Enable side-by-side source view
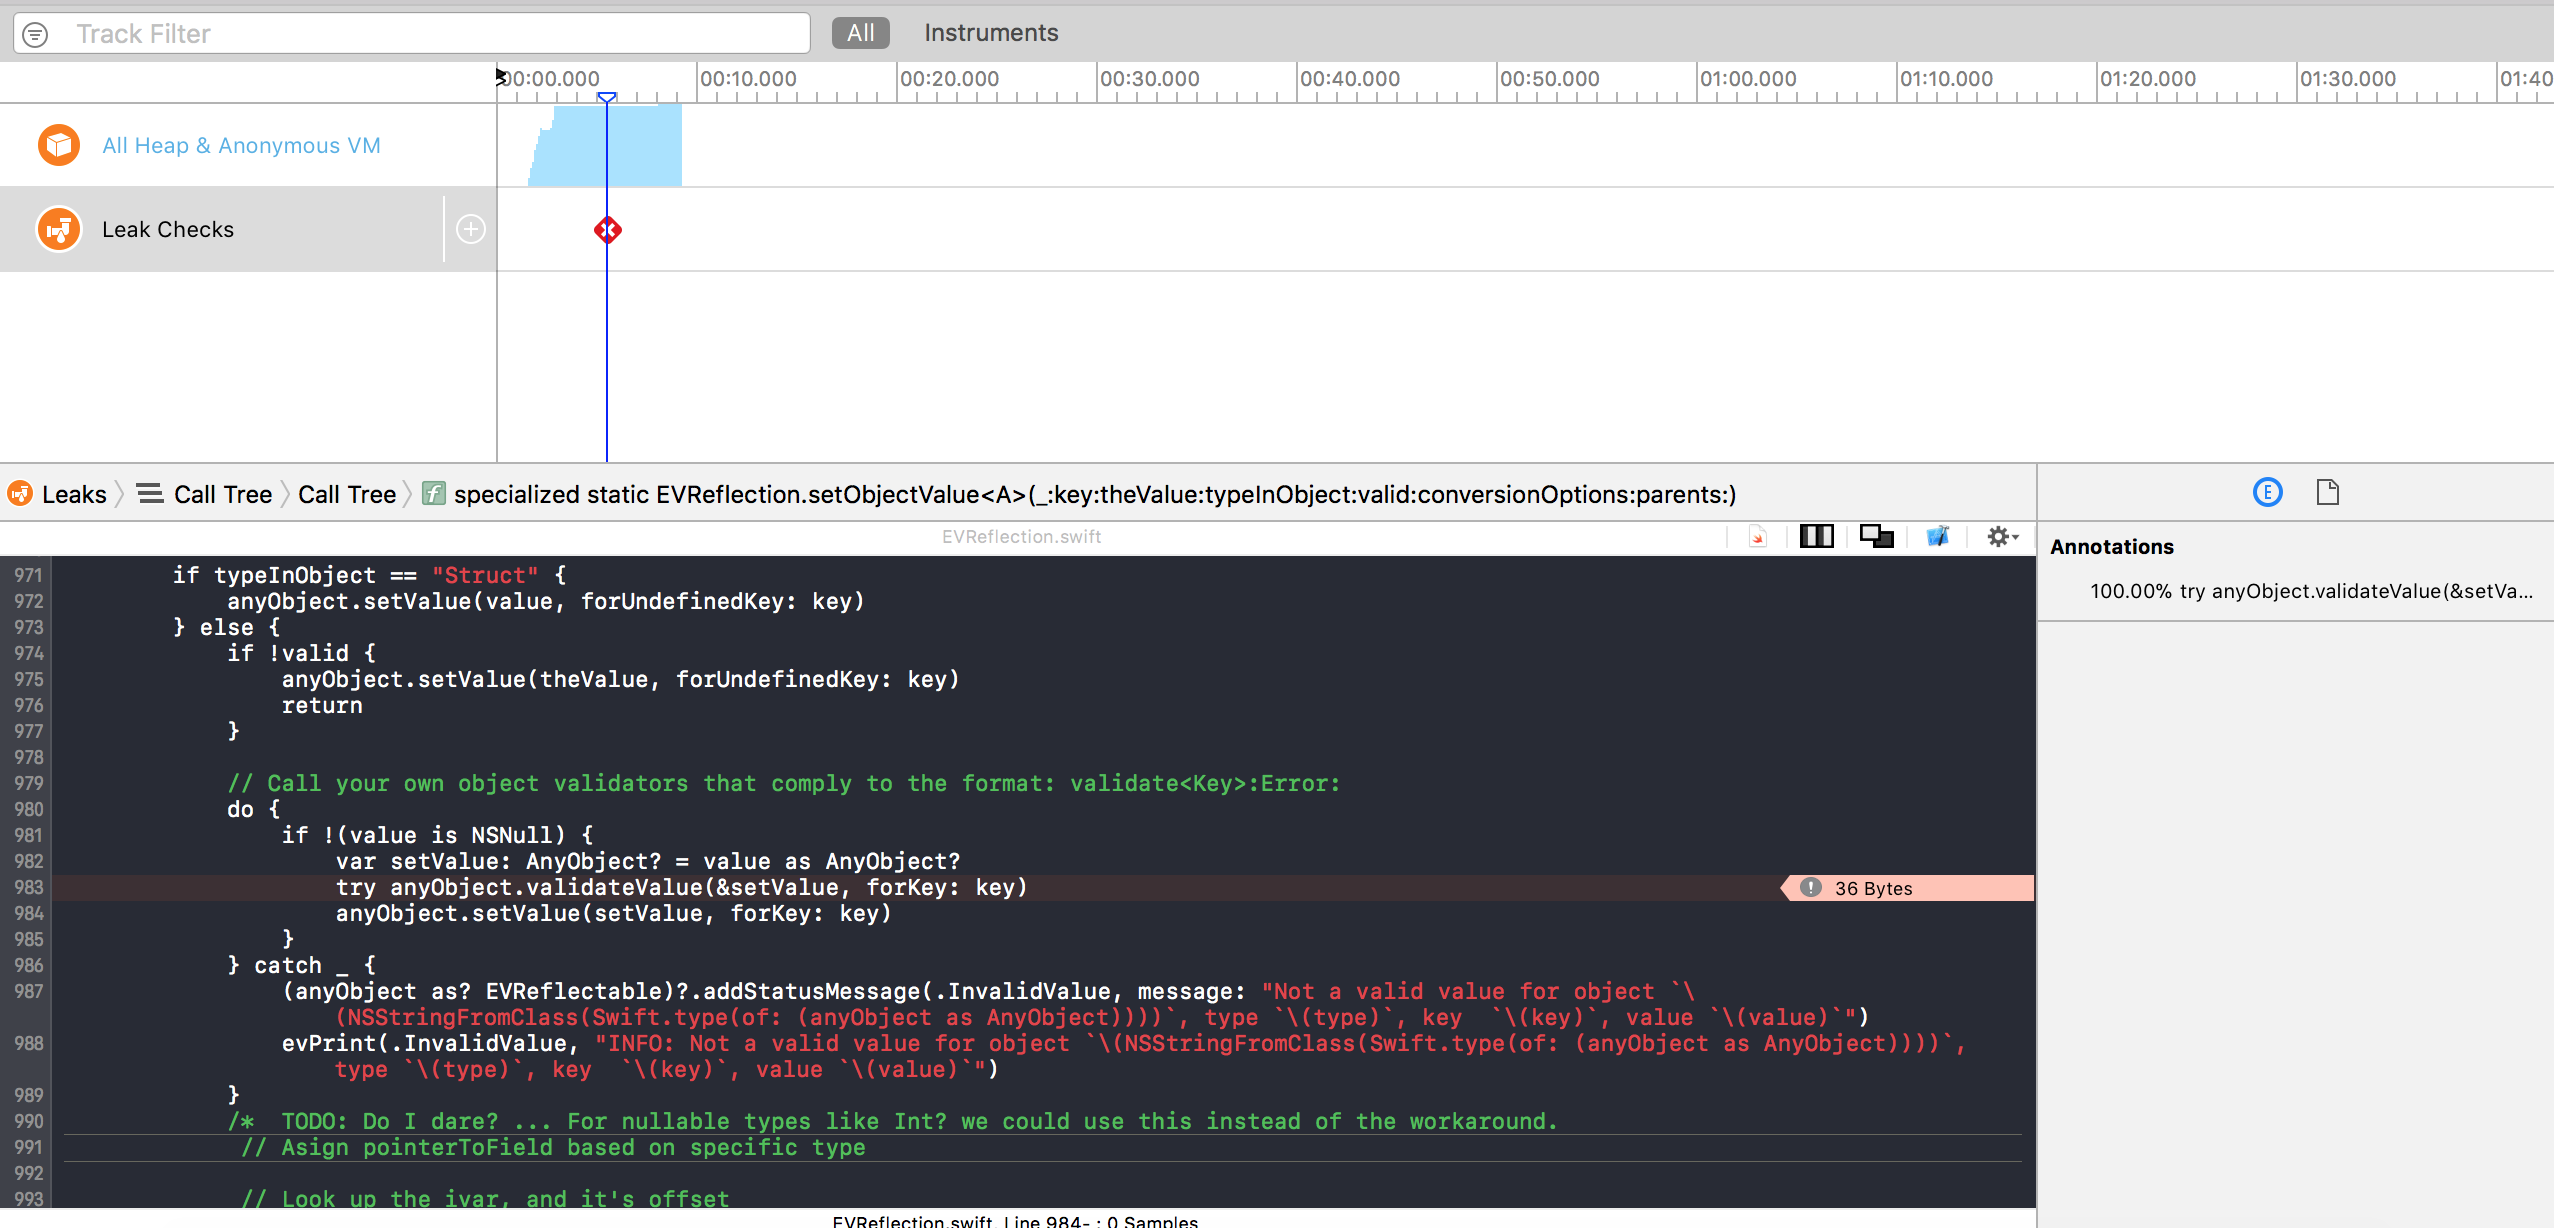 coord(1816,537)
